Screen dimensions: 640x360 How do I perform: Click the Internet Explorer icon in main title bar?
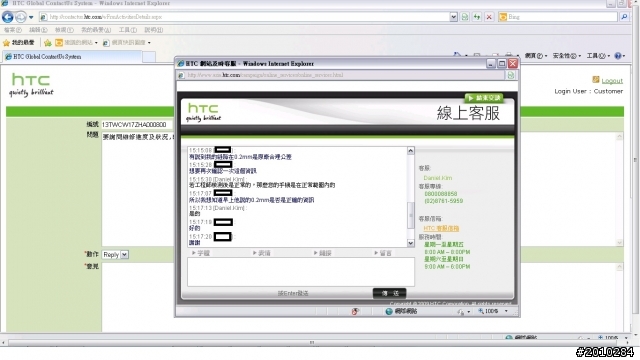(5, 3)
